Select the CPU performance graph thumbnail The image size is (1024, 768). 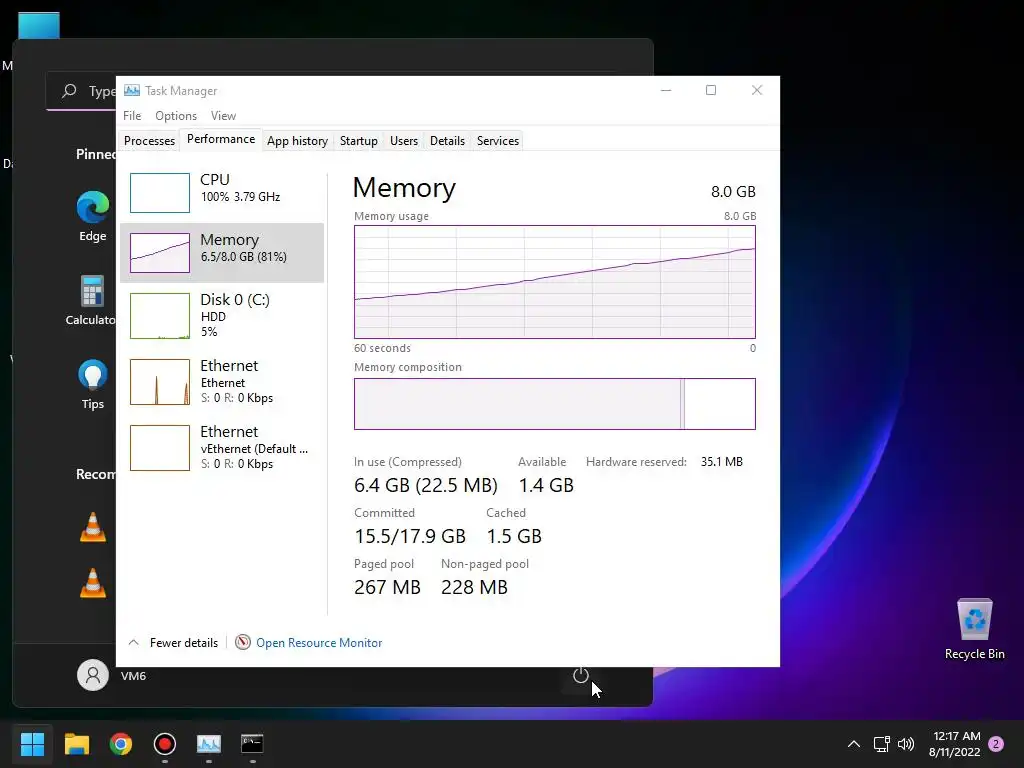[x=160, y=193]
